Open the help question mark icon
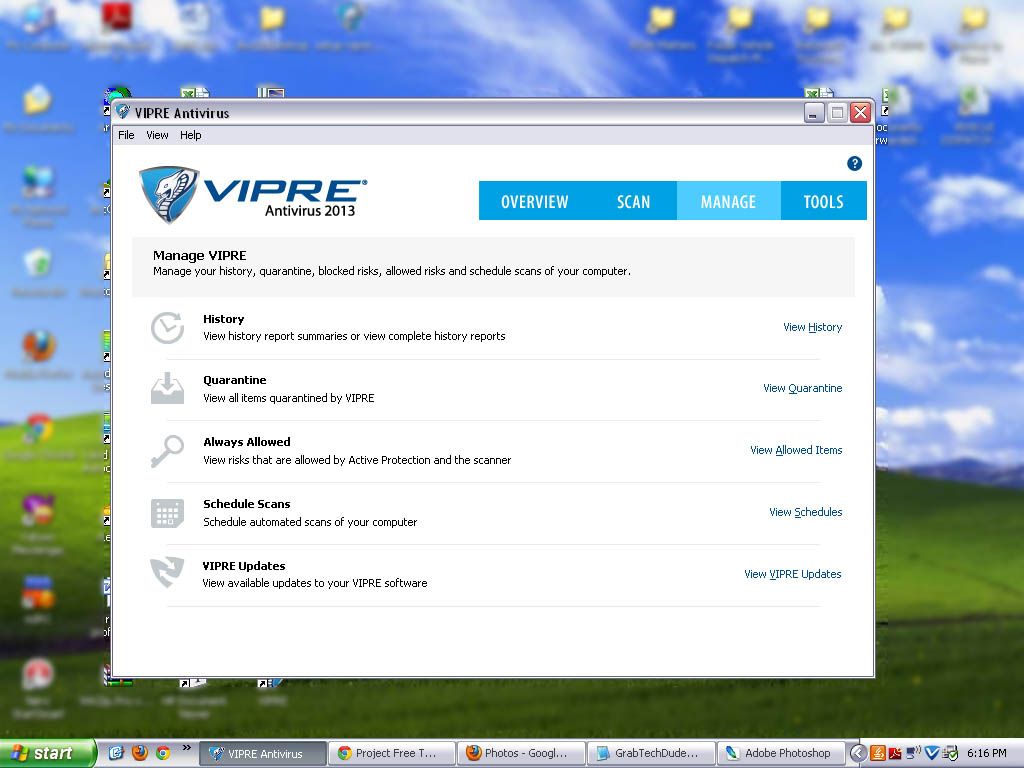Screen dimensions: 1024x768 (x=854, y=163)
